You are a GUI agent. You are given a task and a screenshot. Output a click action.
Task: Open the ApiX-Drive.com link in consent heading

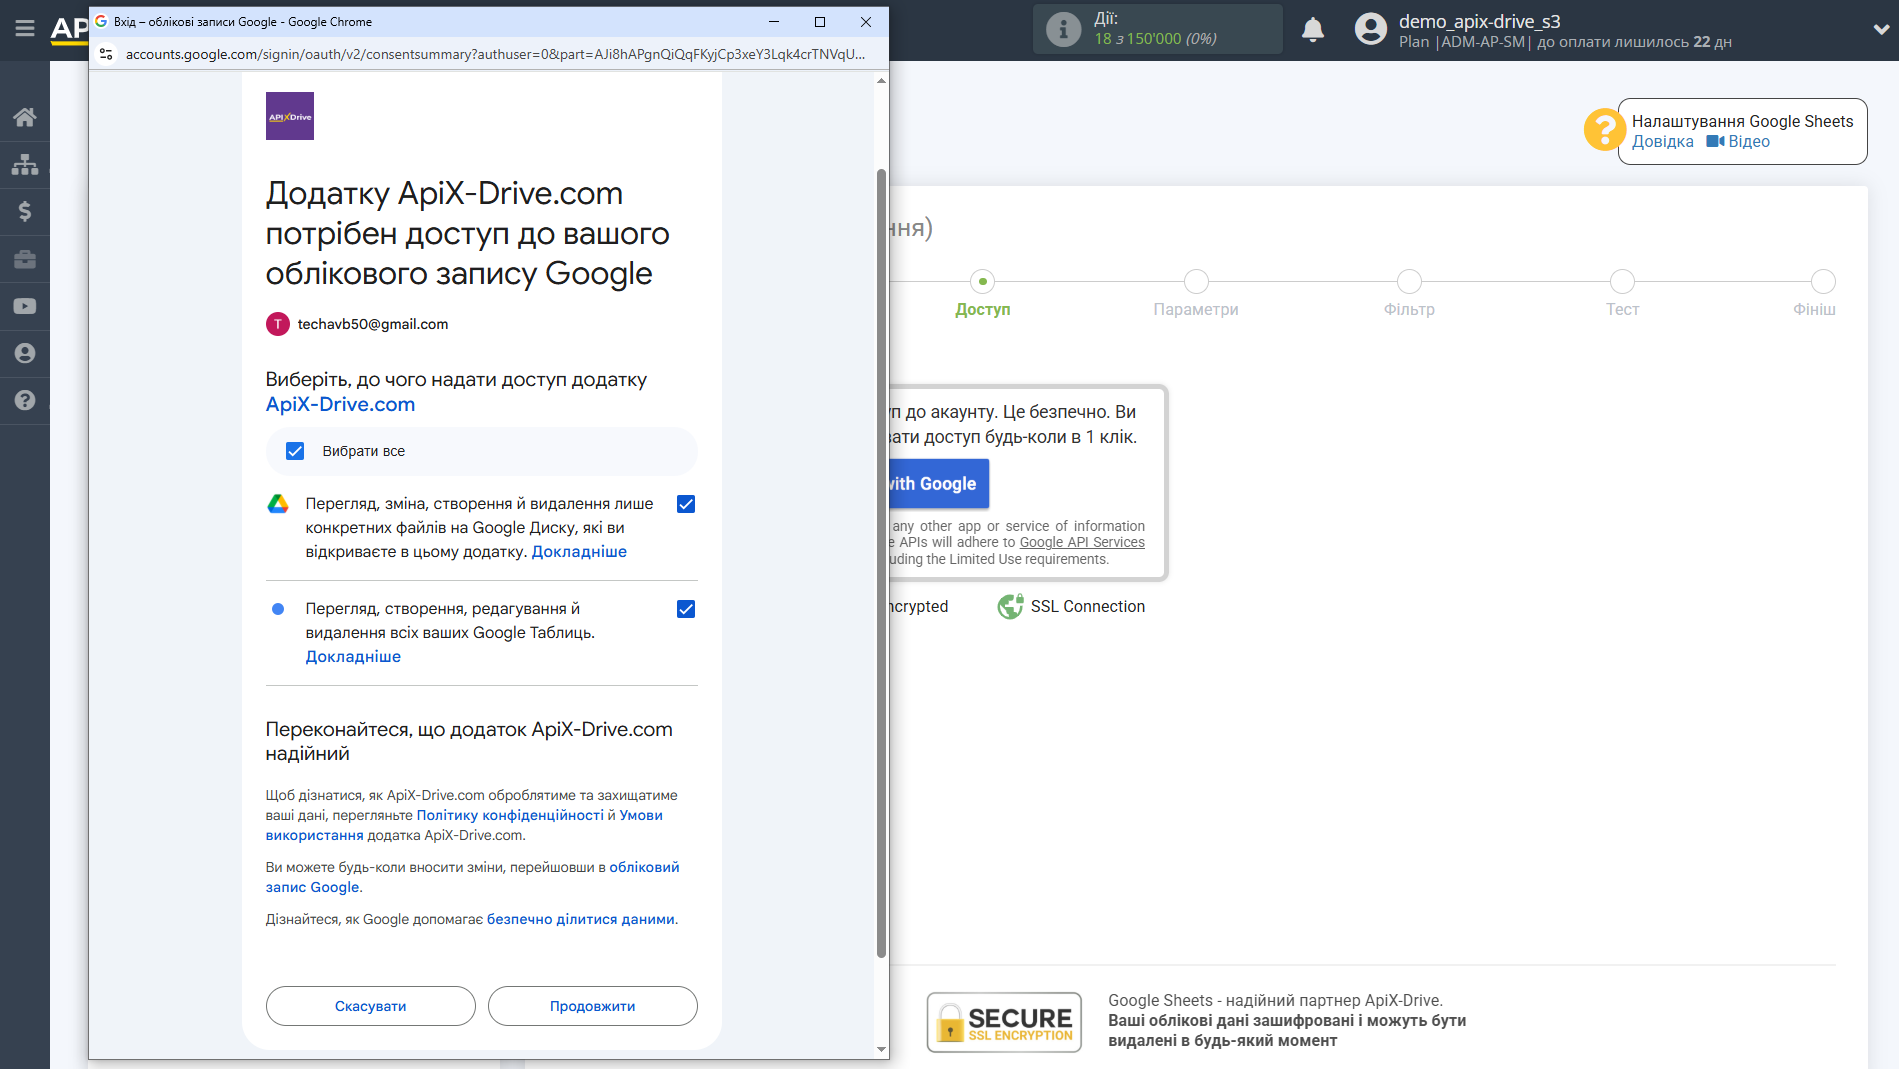click(x=340, y=404)
